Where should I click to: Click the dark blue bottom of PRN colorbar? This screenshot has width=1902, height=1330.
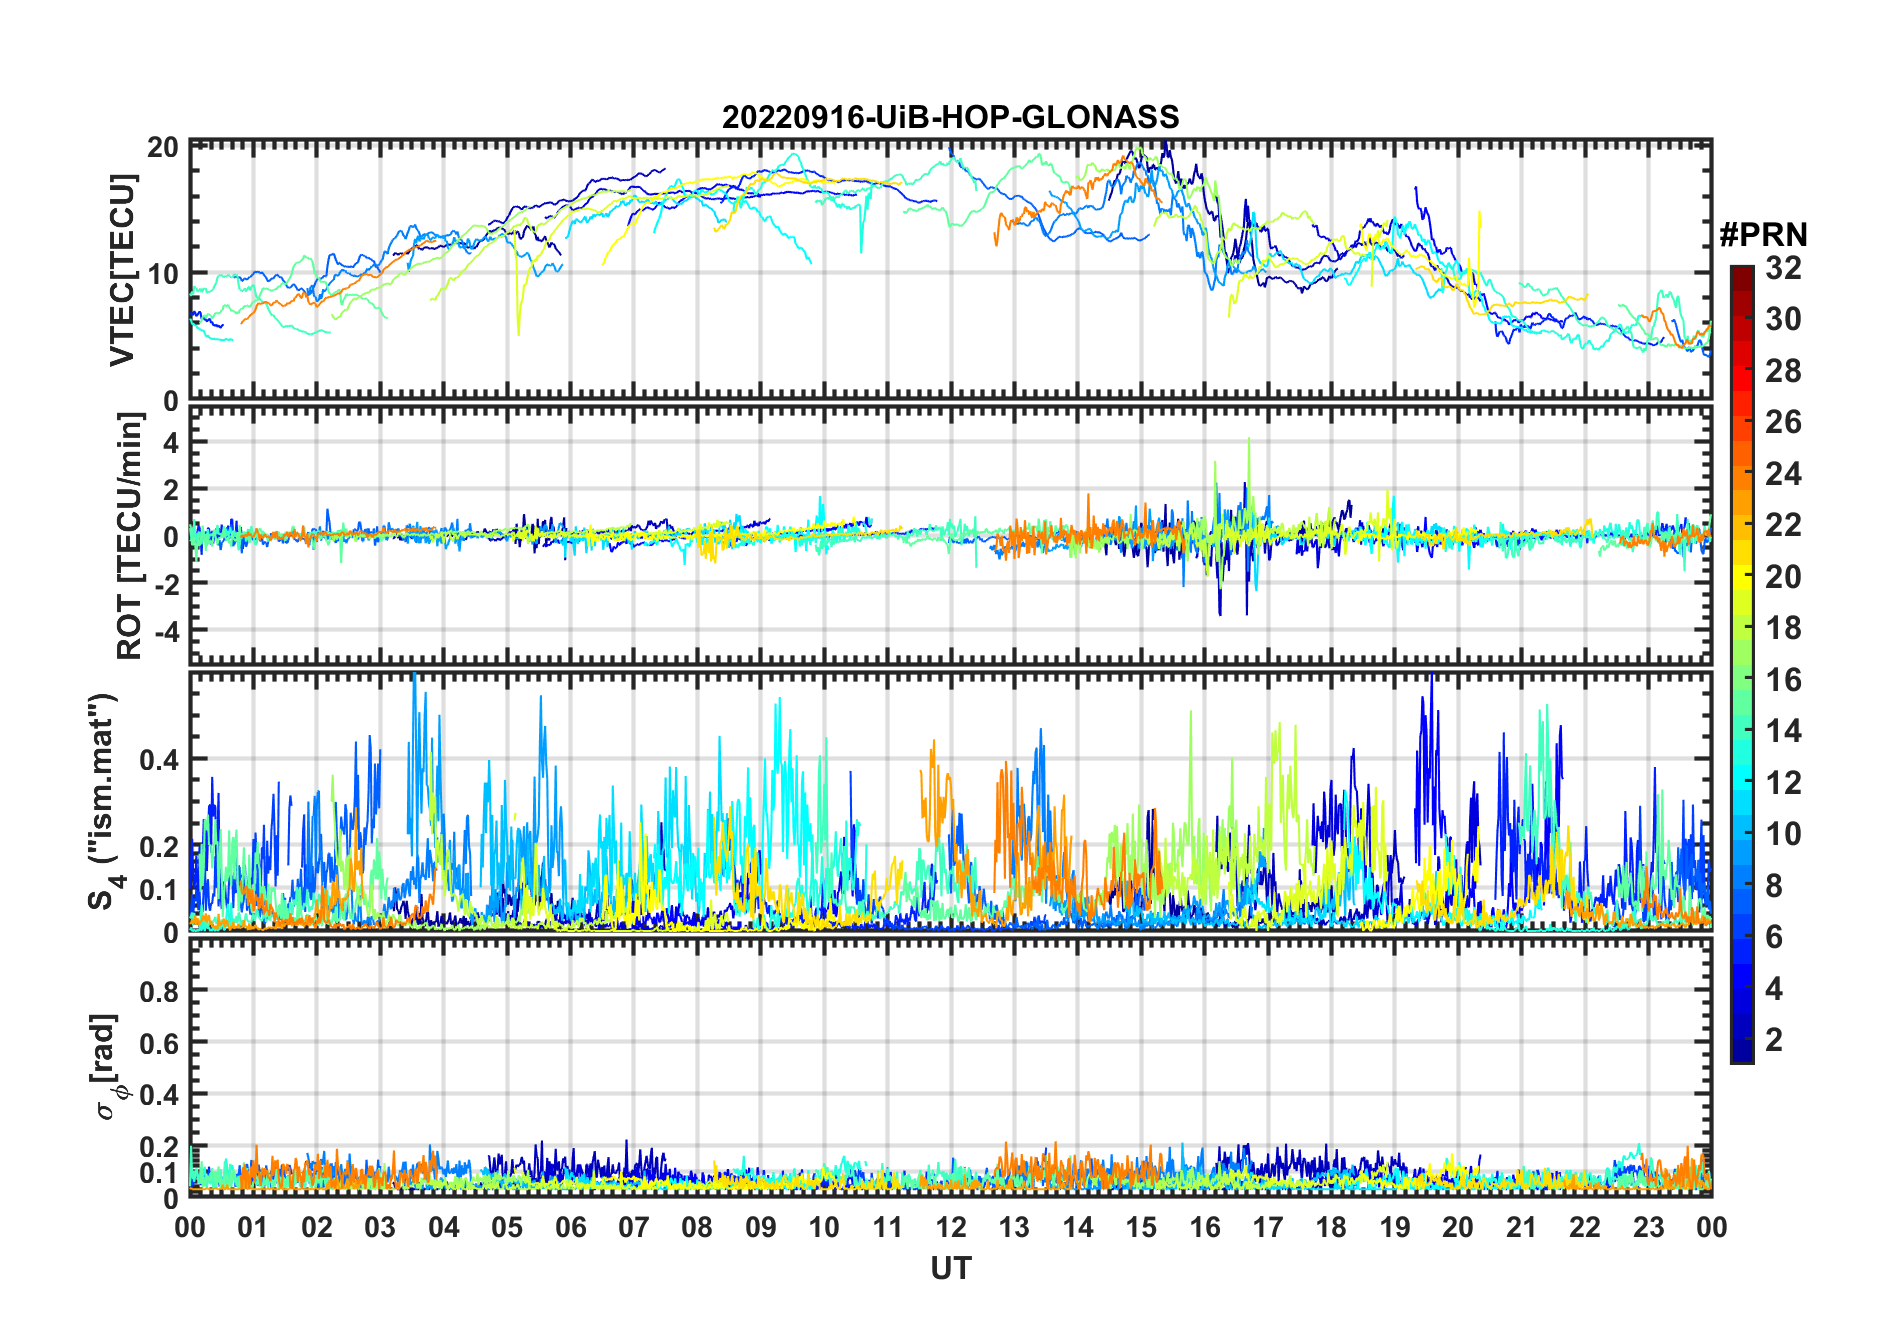[1741, 1054]
